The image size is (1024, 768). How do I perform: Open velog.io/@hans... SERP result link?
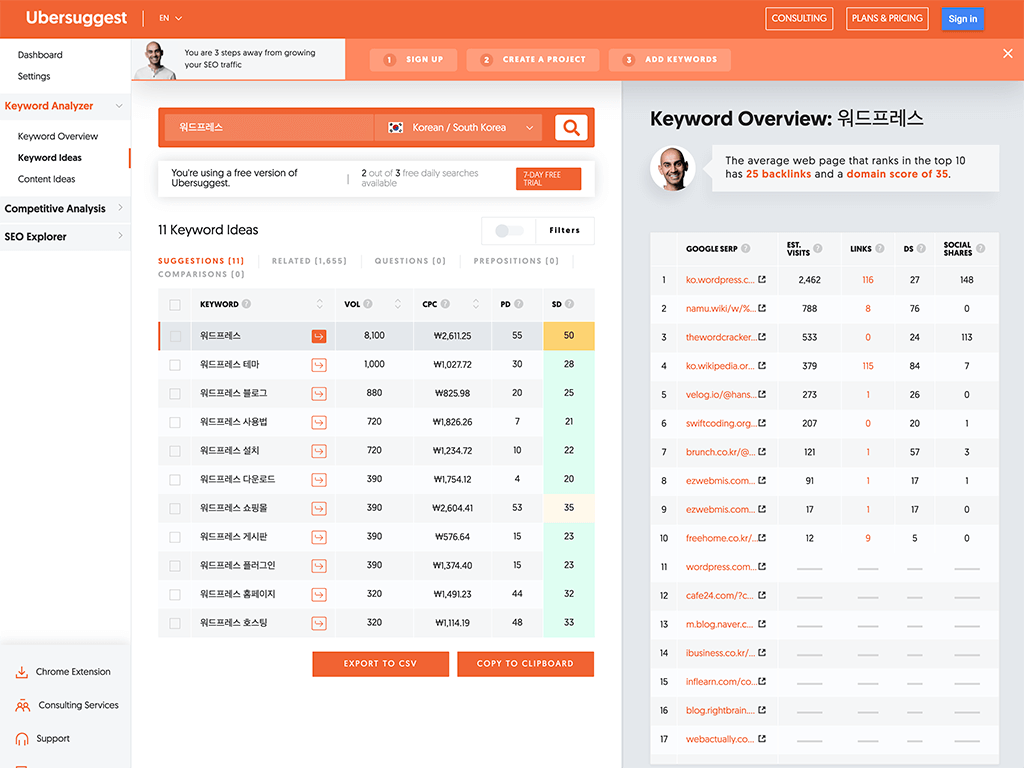721,394
